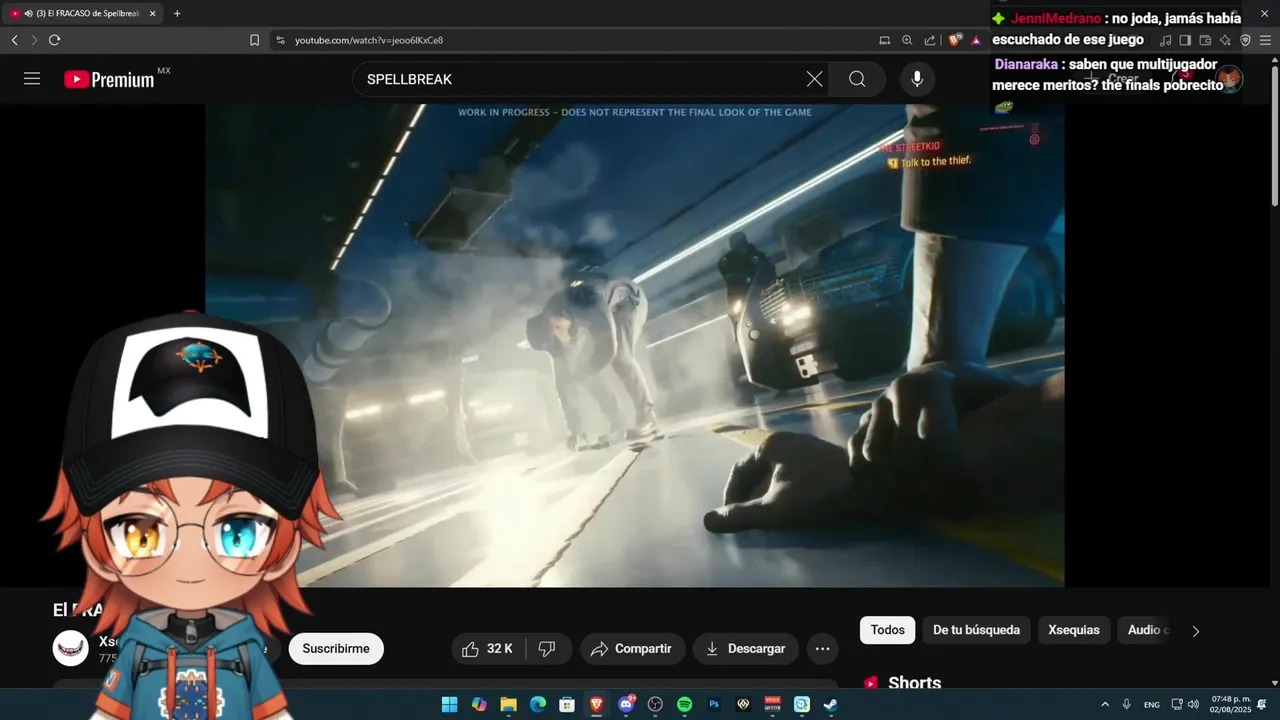Dislike the video
Viewport: 1280px width, 720px height.
pyautogui.click(x=547, y=649)
